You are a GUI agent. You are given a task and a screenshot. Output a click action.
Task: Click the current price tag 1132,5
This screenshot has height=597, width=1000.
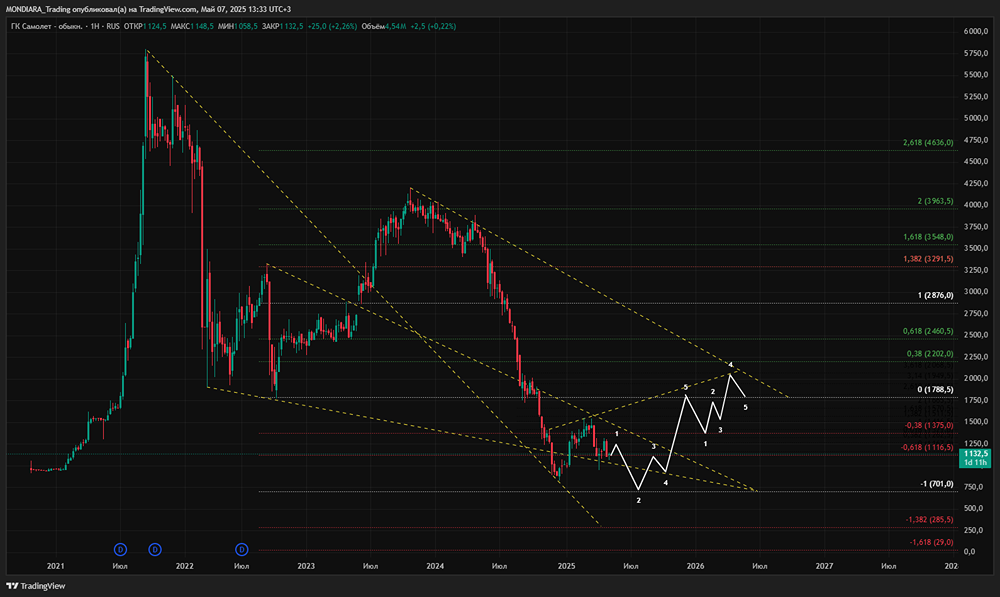point(975,457)
